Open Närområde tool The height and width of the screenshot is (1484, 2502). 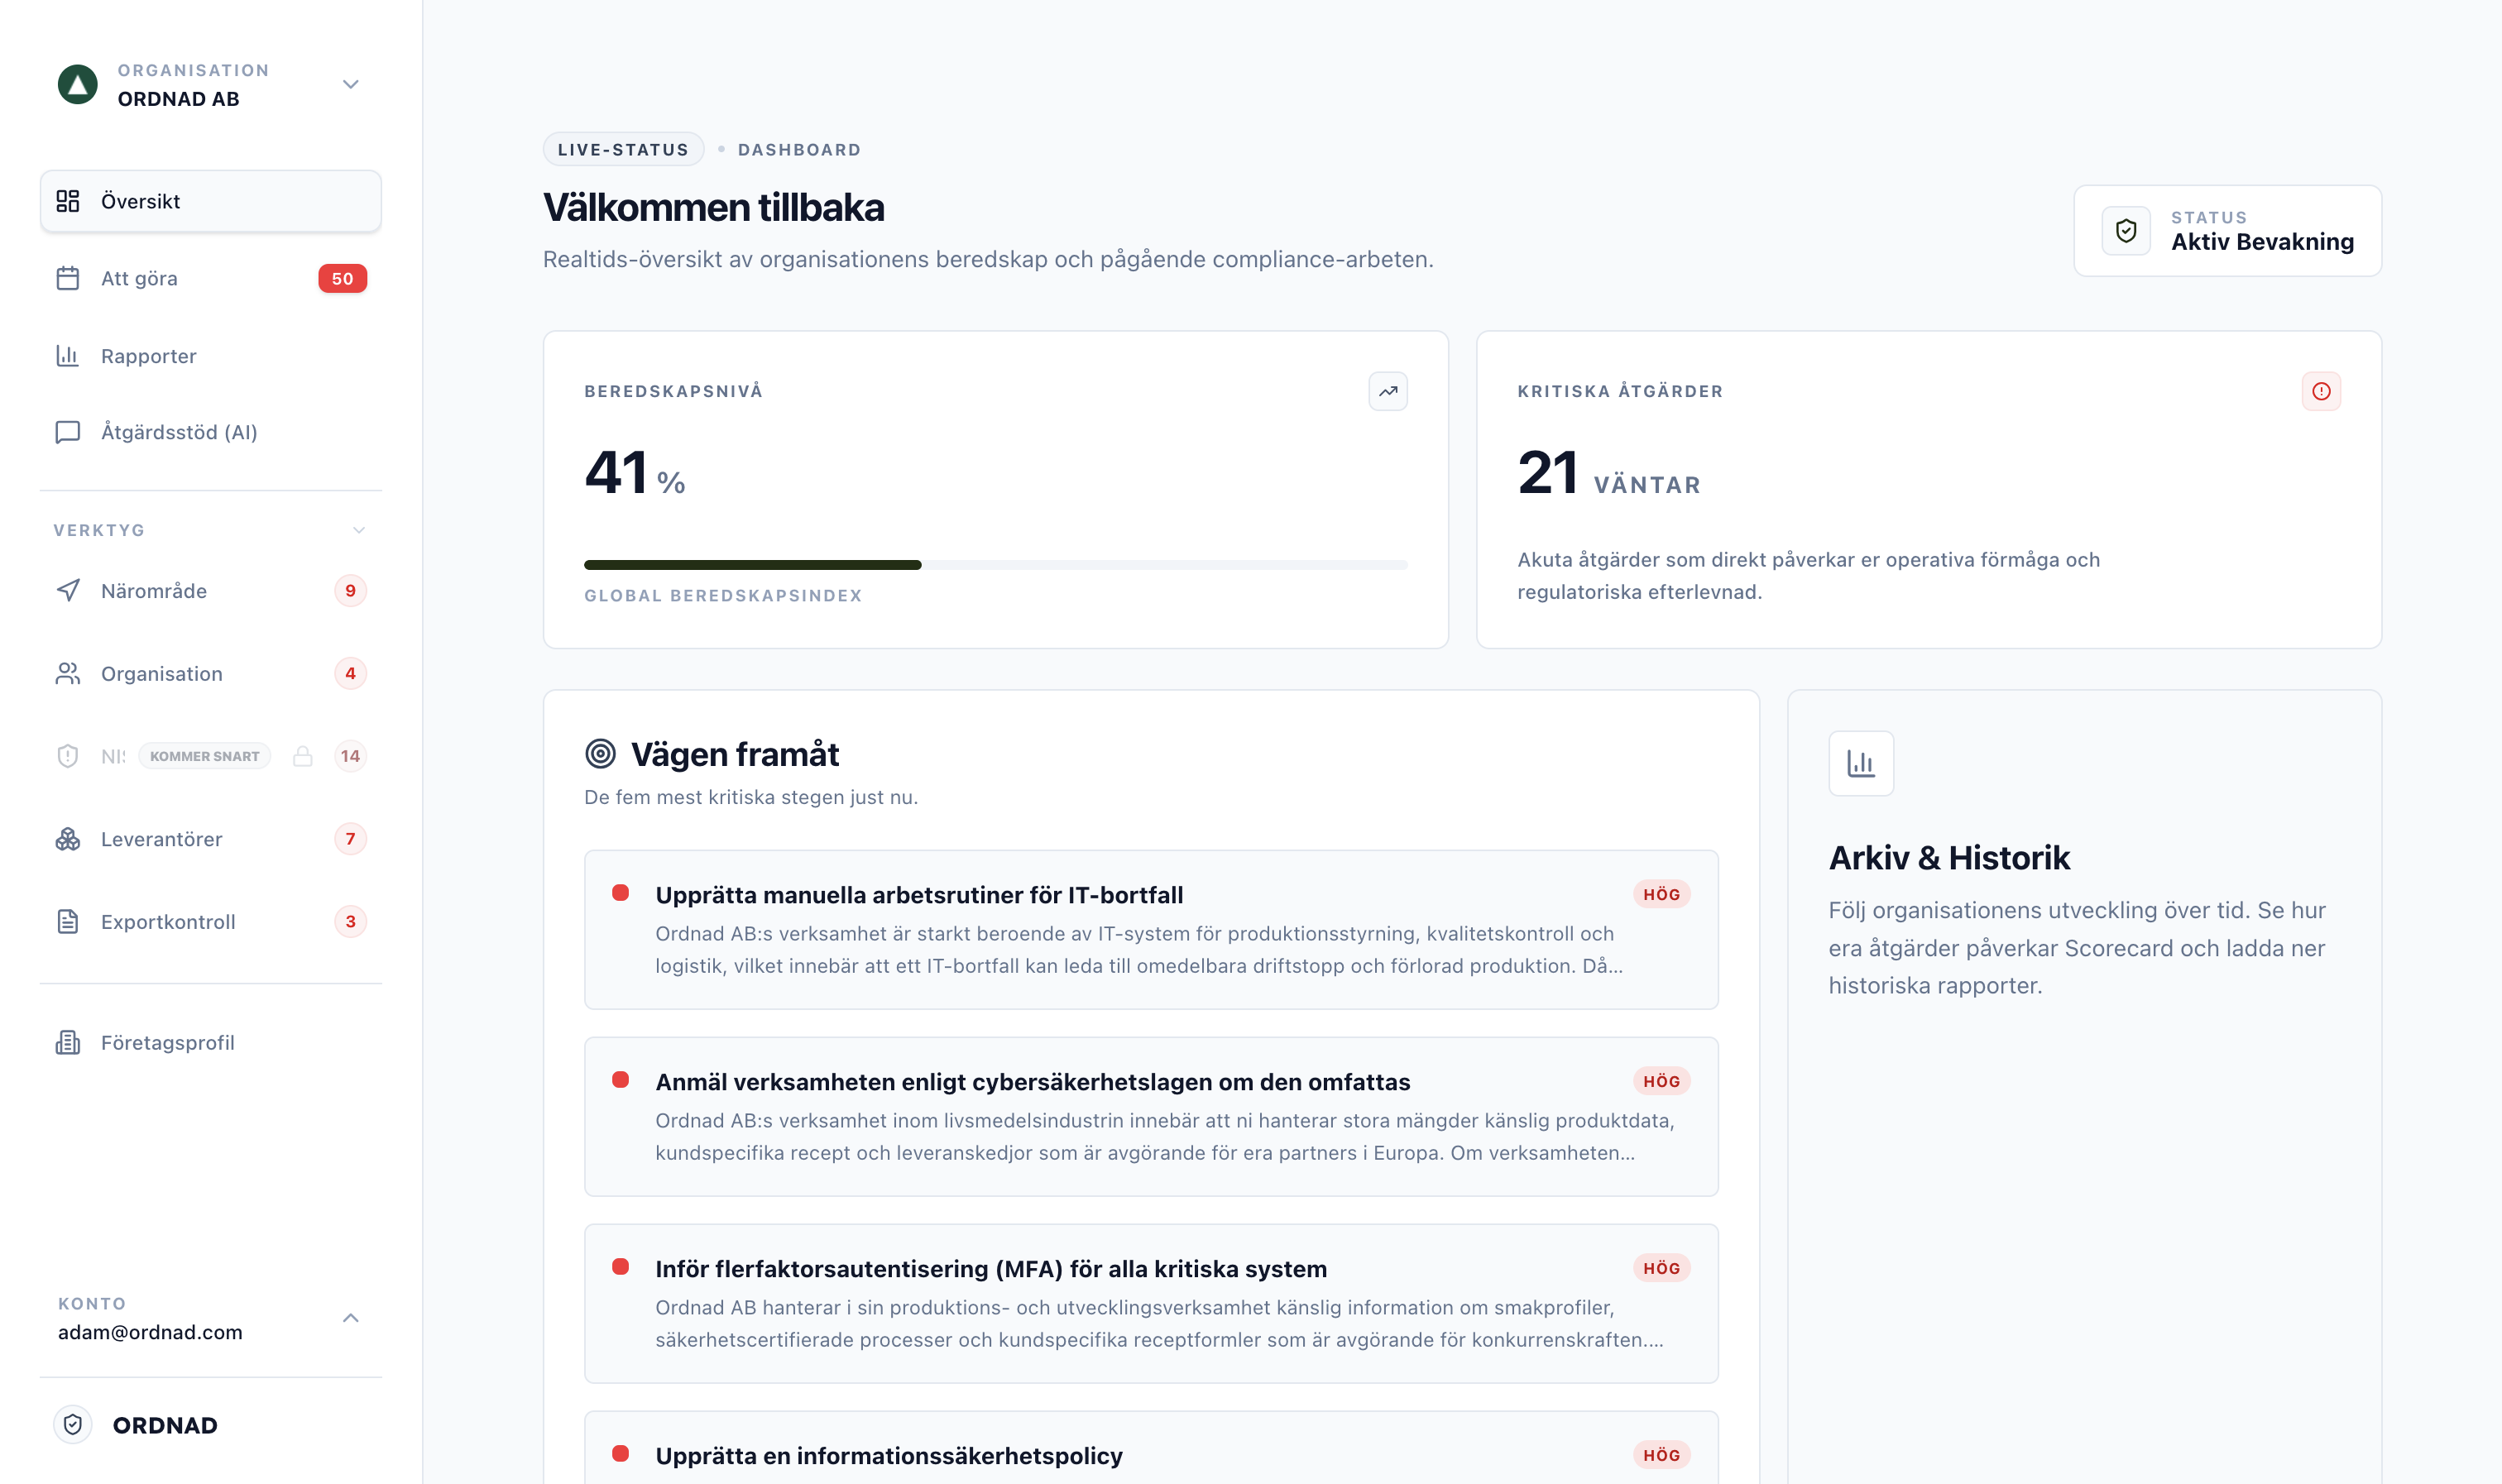point(211,591)
